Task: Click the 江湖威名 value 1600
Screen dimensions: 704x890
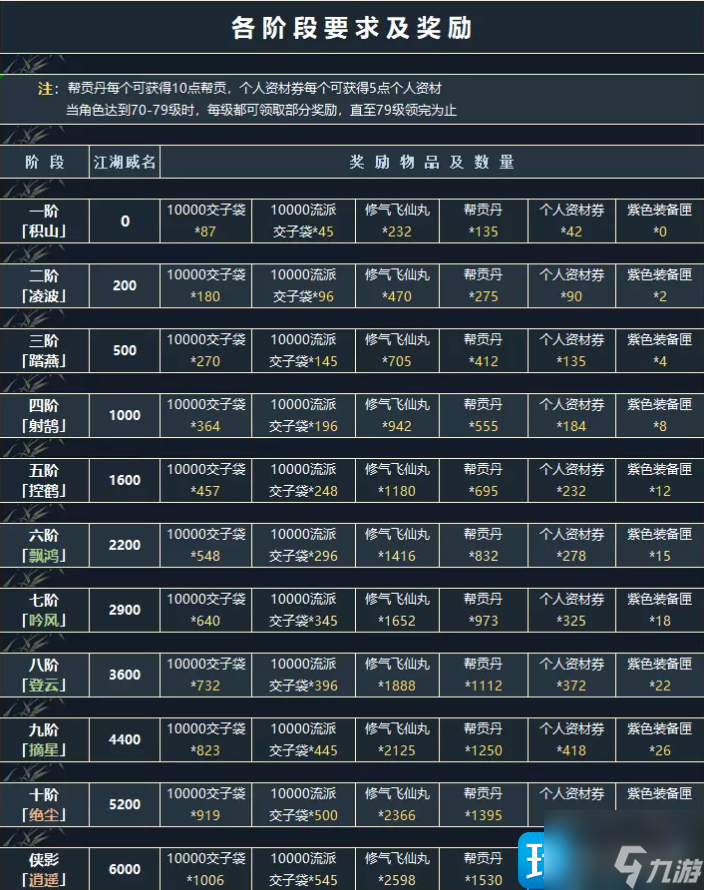Action: 124,480
